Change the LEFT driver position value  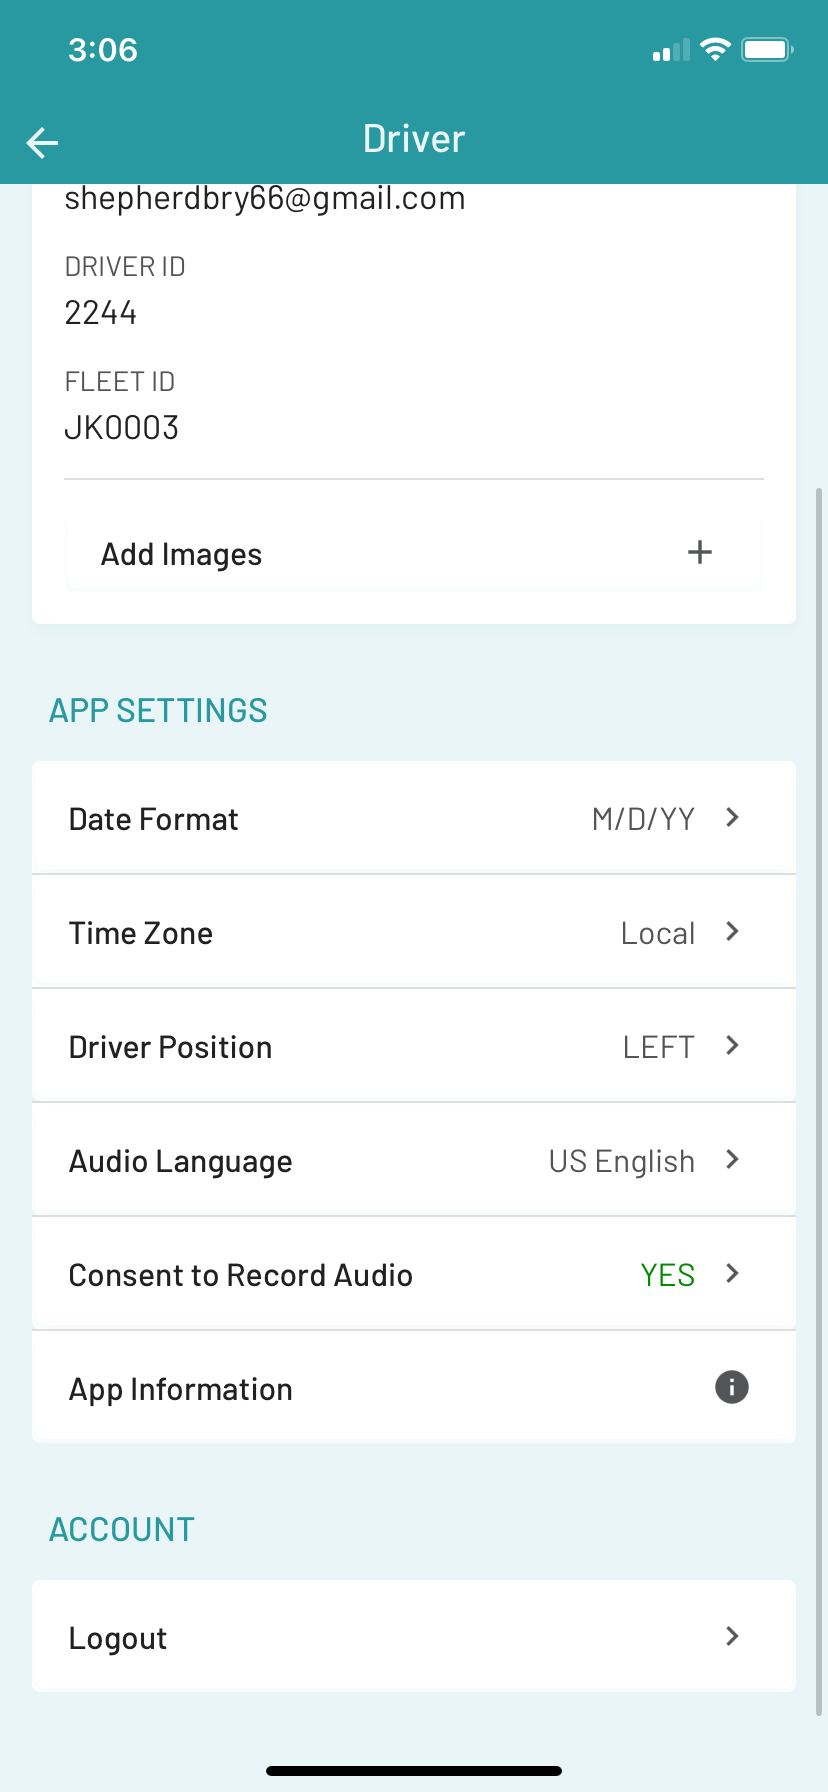658,1047
